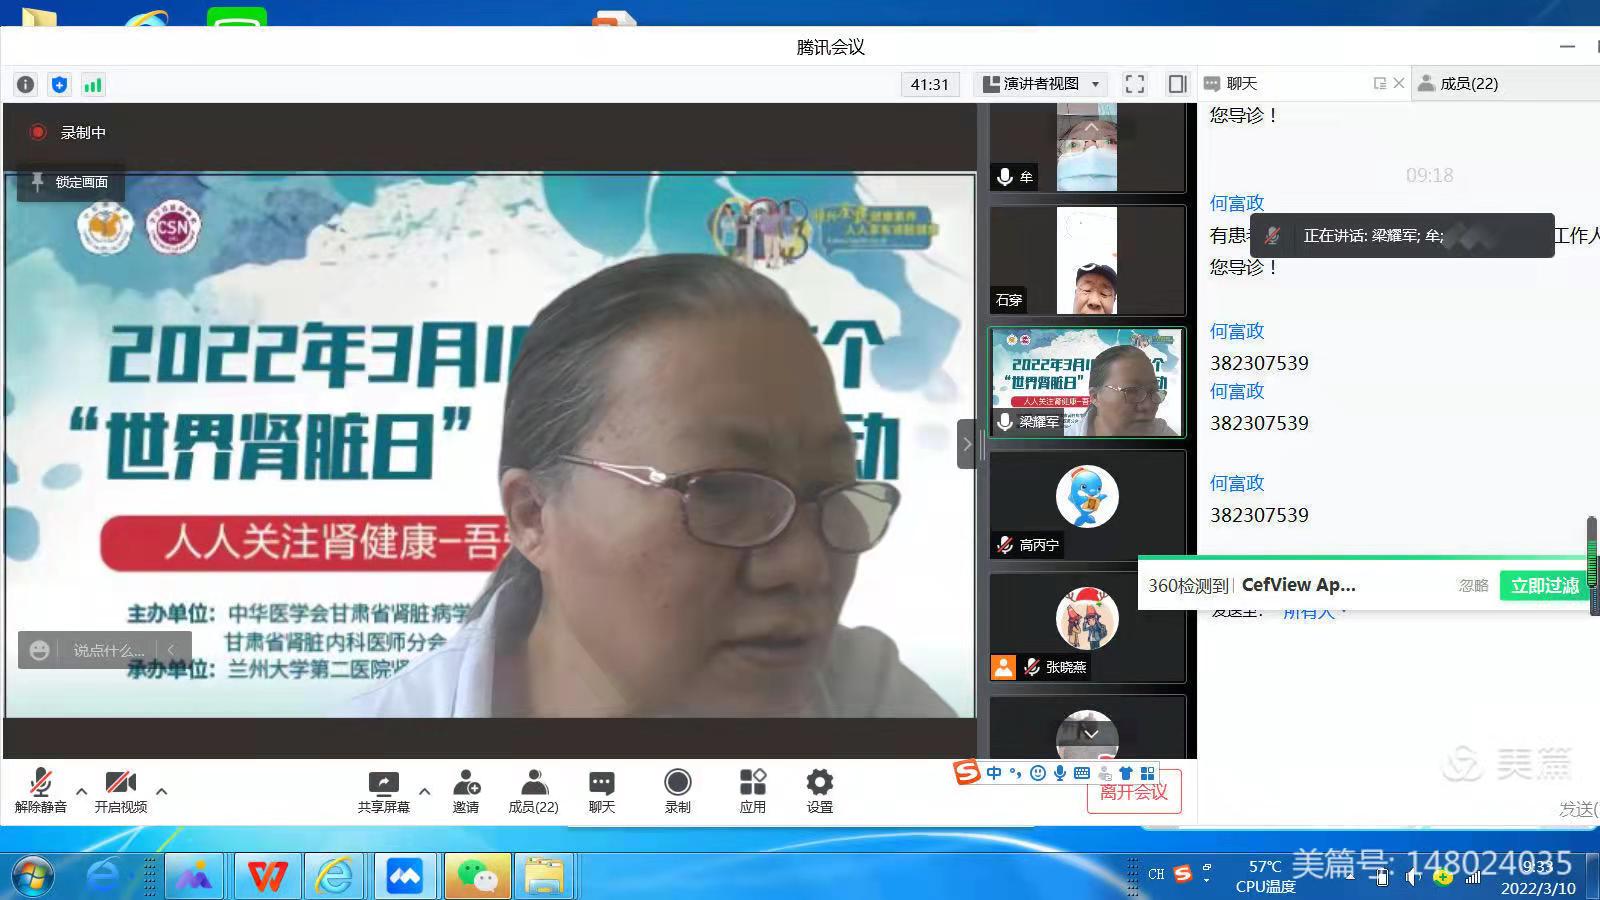Collapse the participant video strip arrow
This screenshot has width=1600, height=900.
coord(966,444)
